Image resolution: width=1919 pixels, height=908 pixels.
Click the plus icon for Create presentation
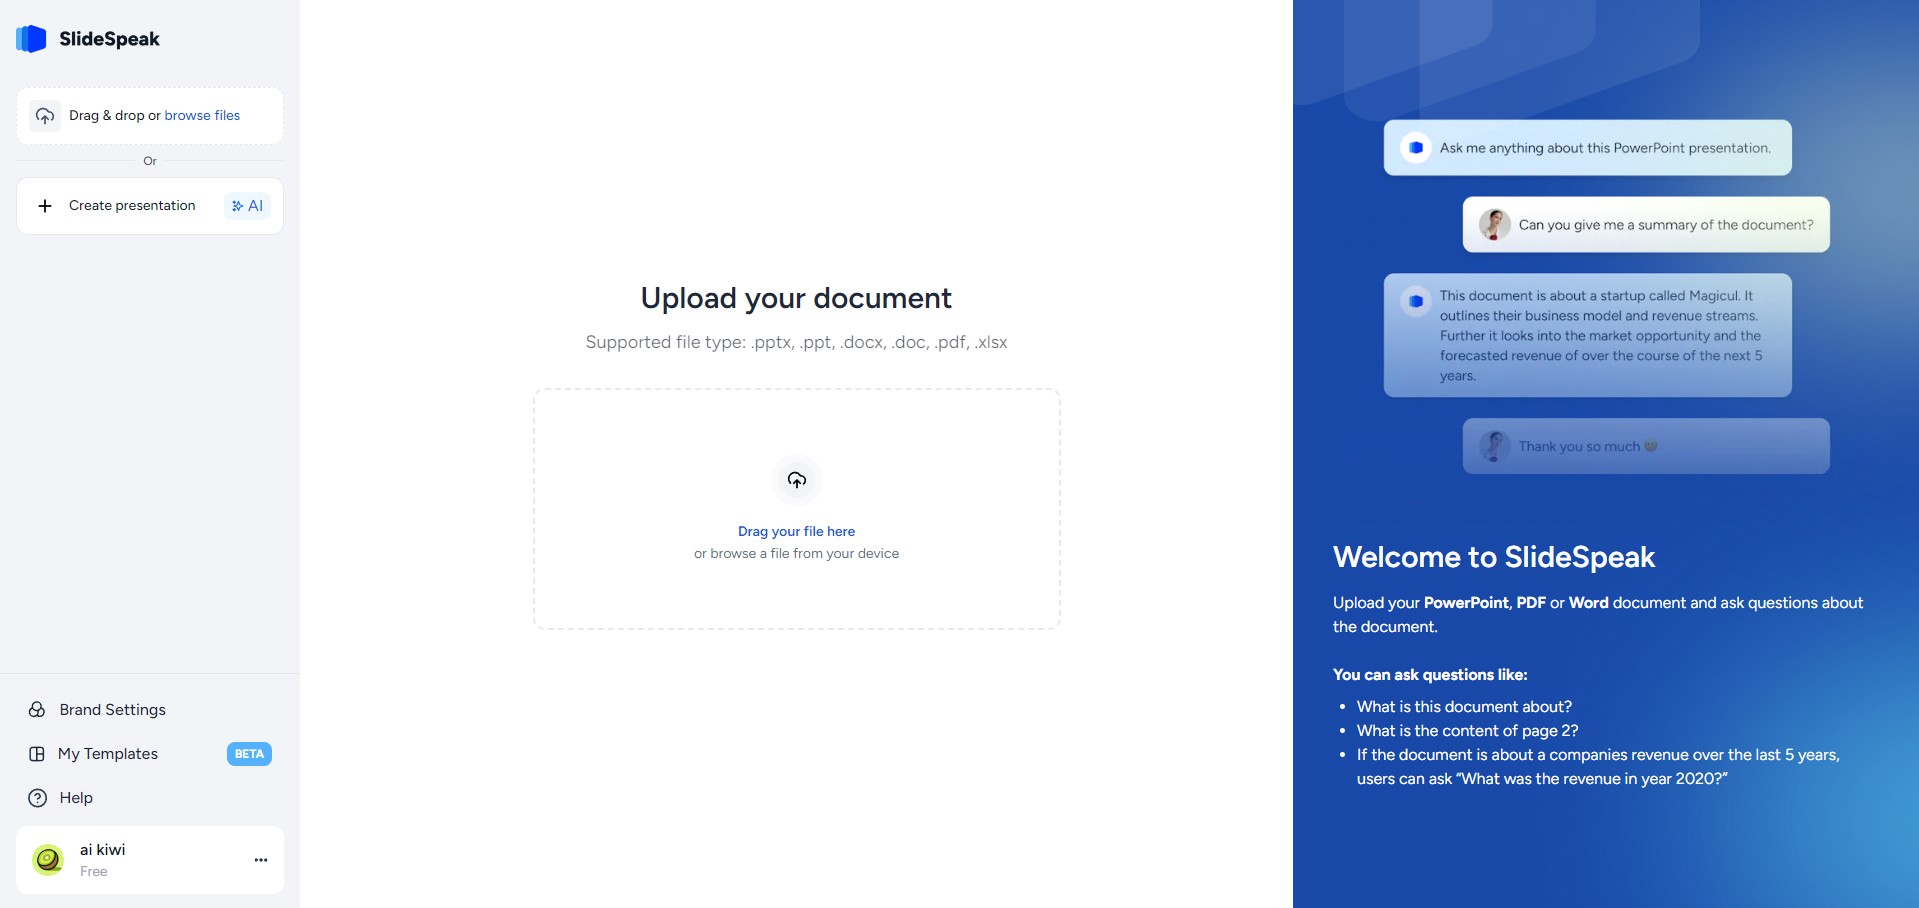click(45, 206)
